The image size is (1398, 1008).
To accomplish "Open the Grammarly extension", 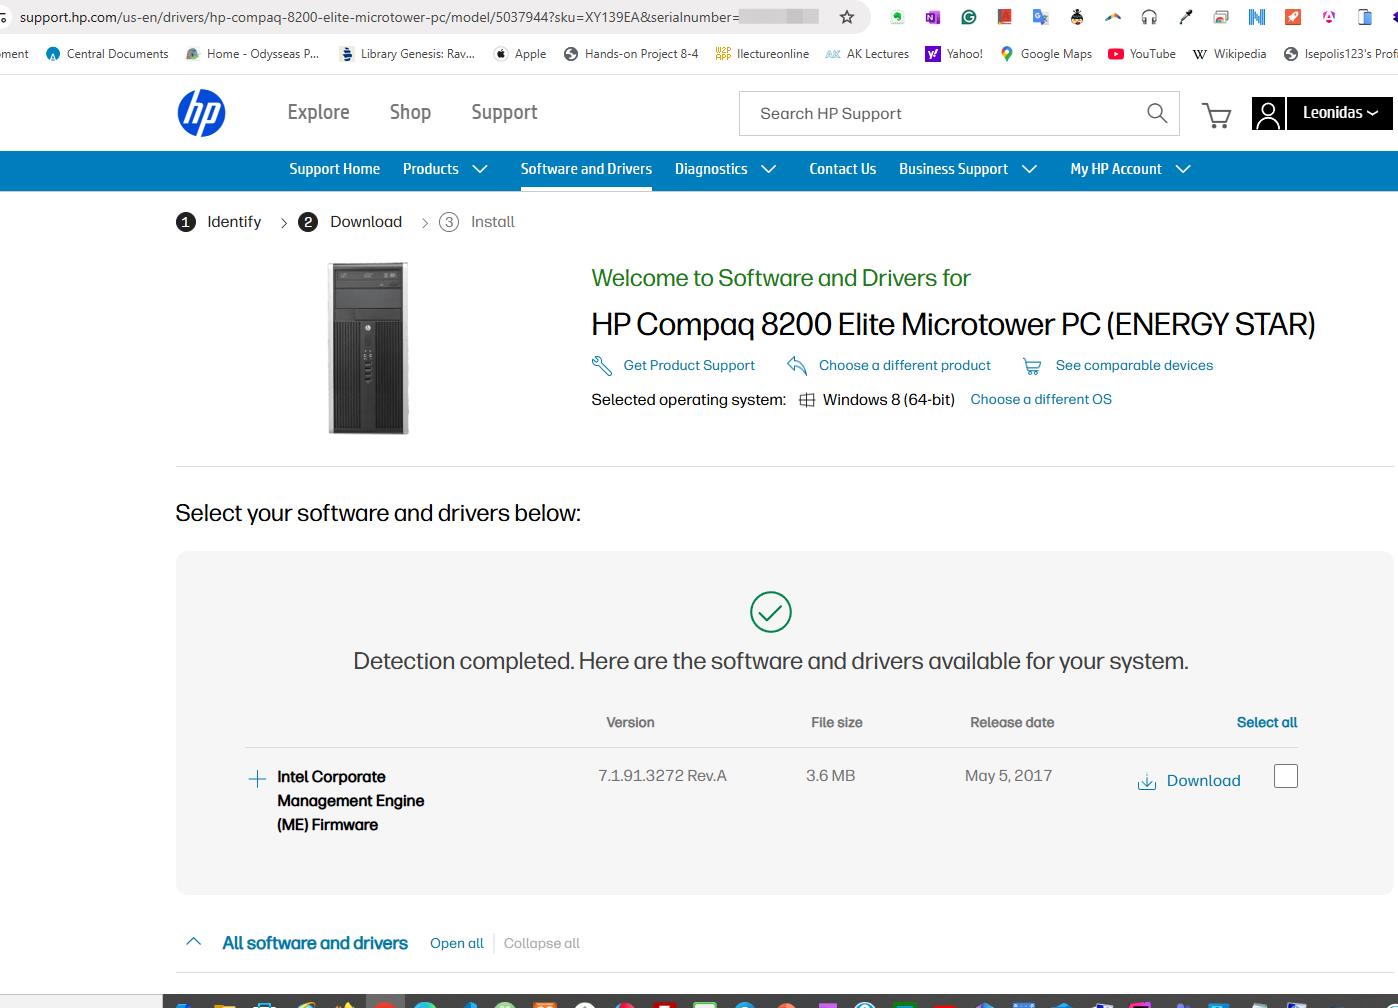I will coord(968,17).
